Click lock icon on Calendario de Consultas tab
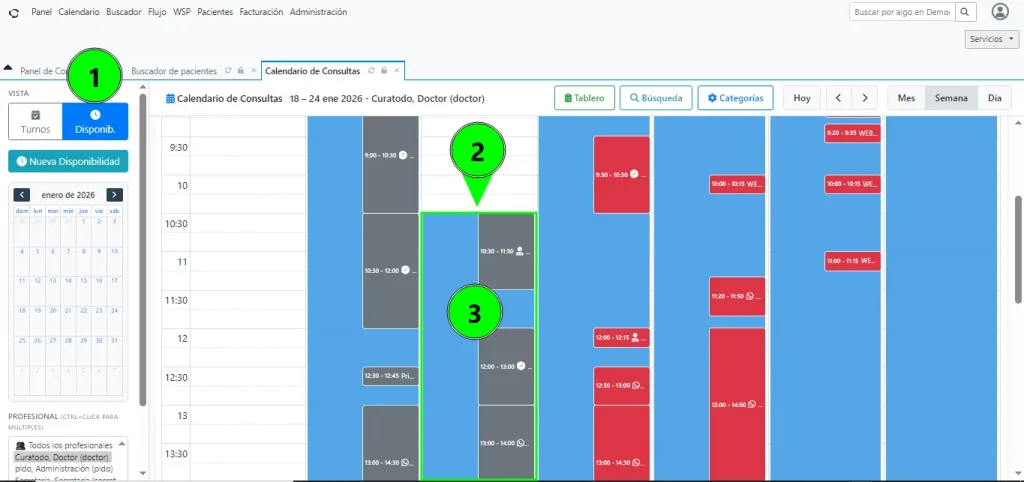The height and width of the screenshot is (482, 1024). click(384, 71)
